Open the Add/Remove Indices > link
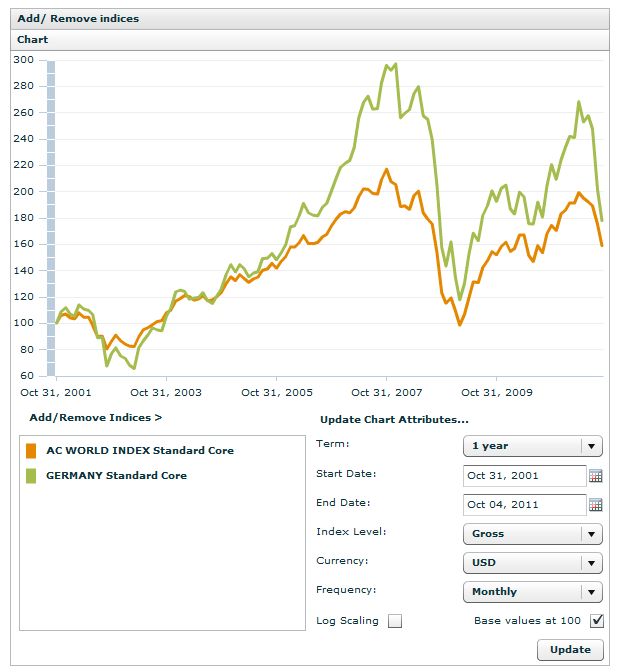620x672 pixels. click(96, 417)
